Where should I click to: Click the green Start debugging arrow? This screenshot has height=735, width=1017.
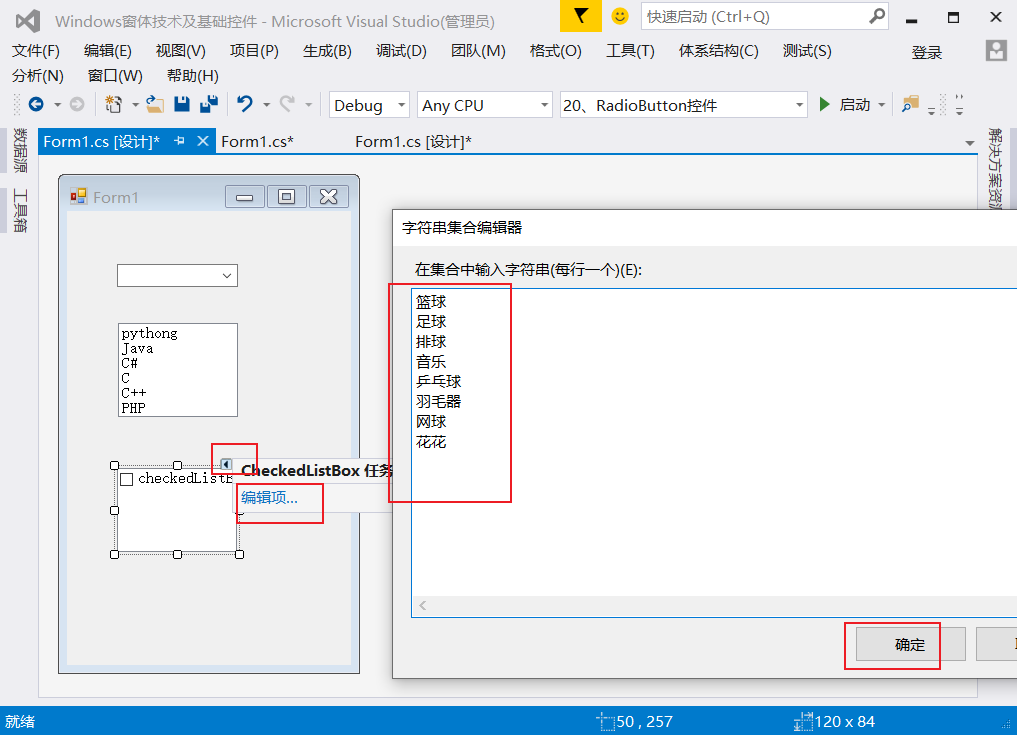pyautogui.click(x=824, y=104)
